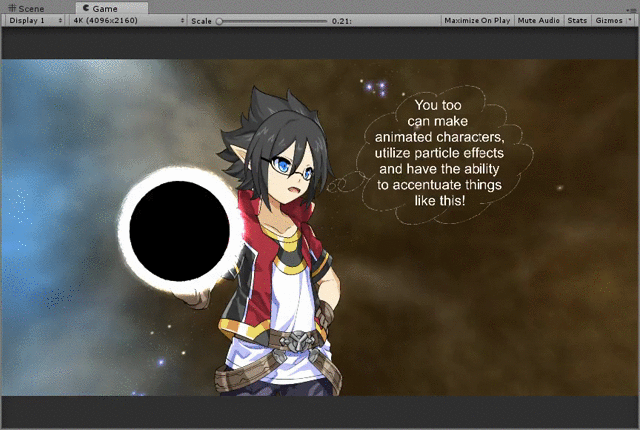Open the Gizmos dropdown arrow
This screenshot has height=430, width=640.
click(x=630, y=20)
